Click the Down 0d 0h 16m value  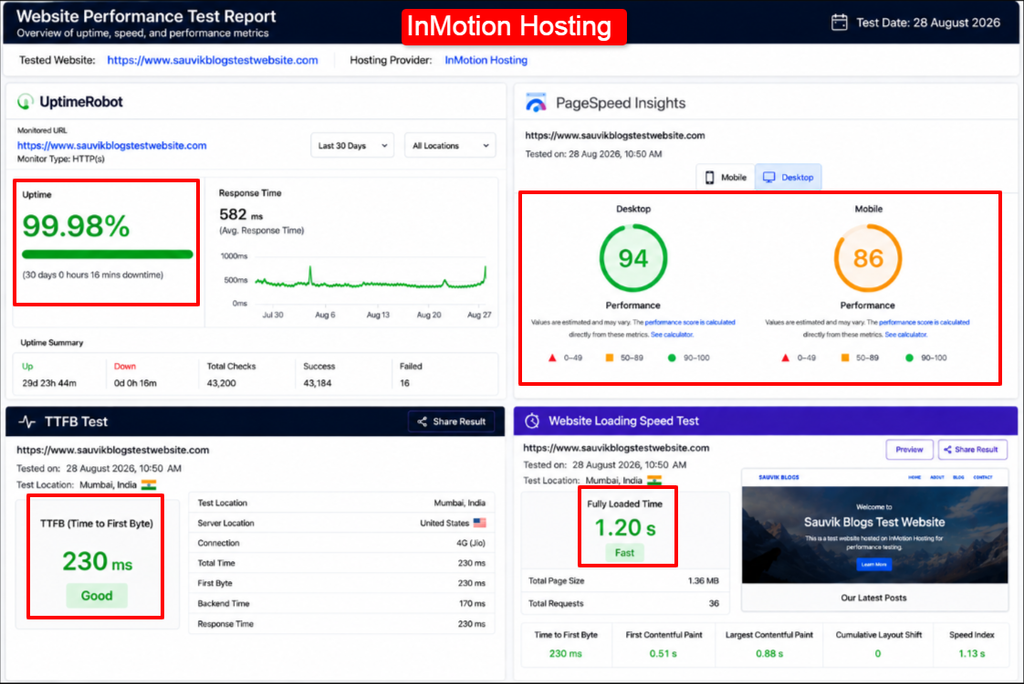[x=135, y=383]
